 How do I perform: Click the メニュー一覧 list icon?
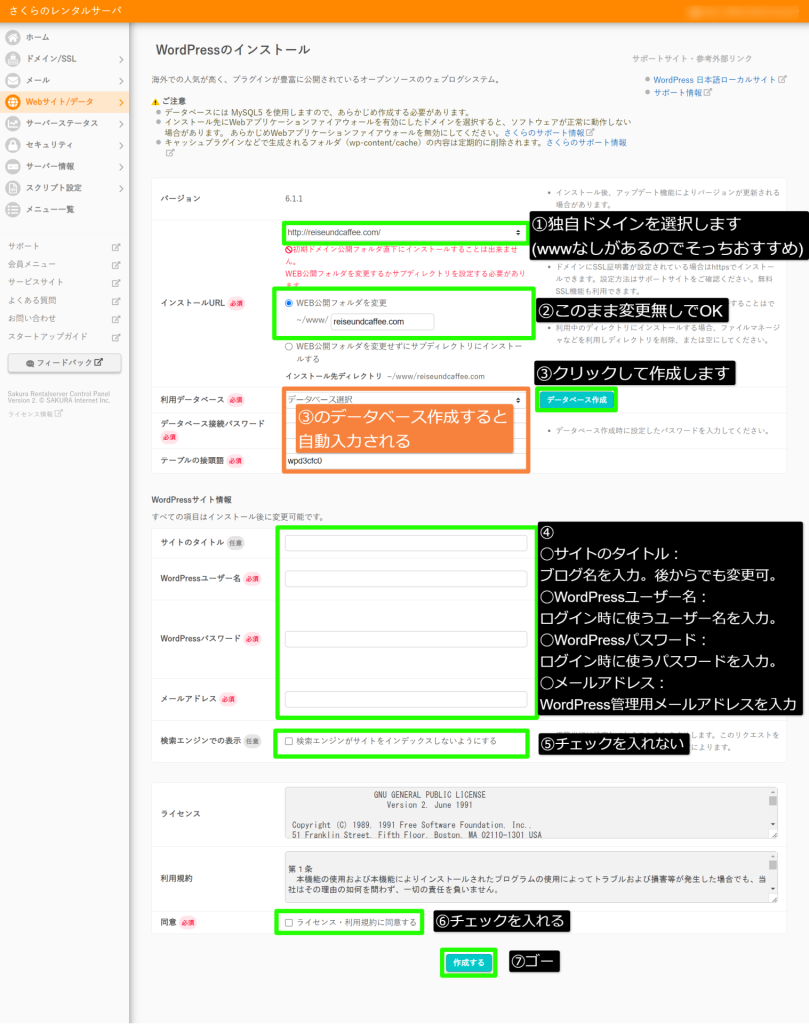[12, 210]
